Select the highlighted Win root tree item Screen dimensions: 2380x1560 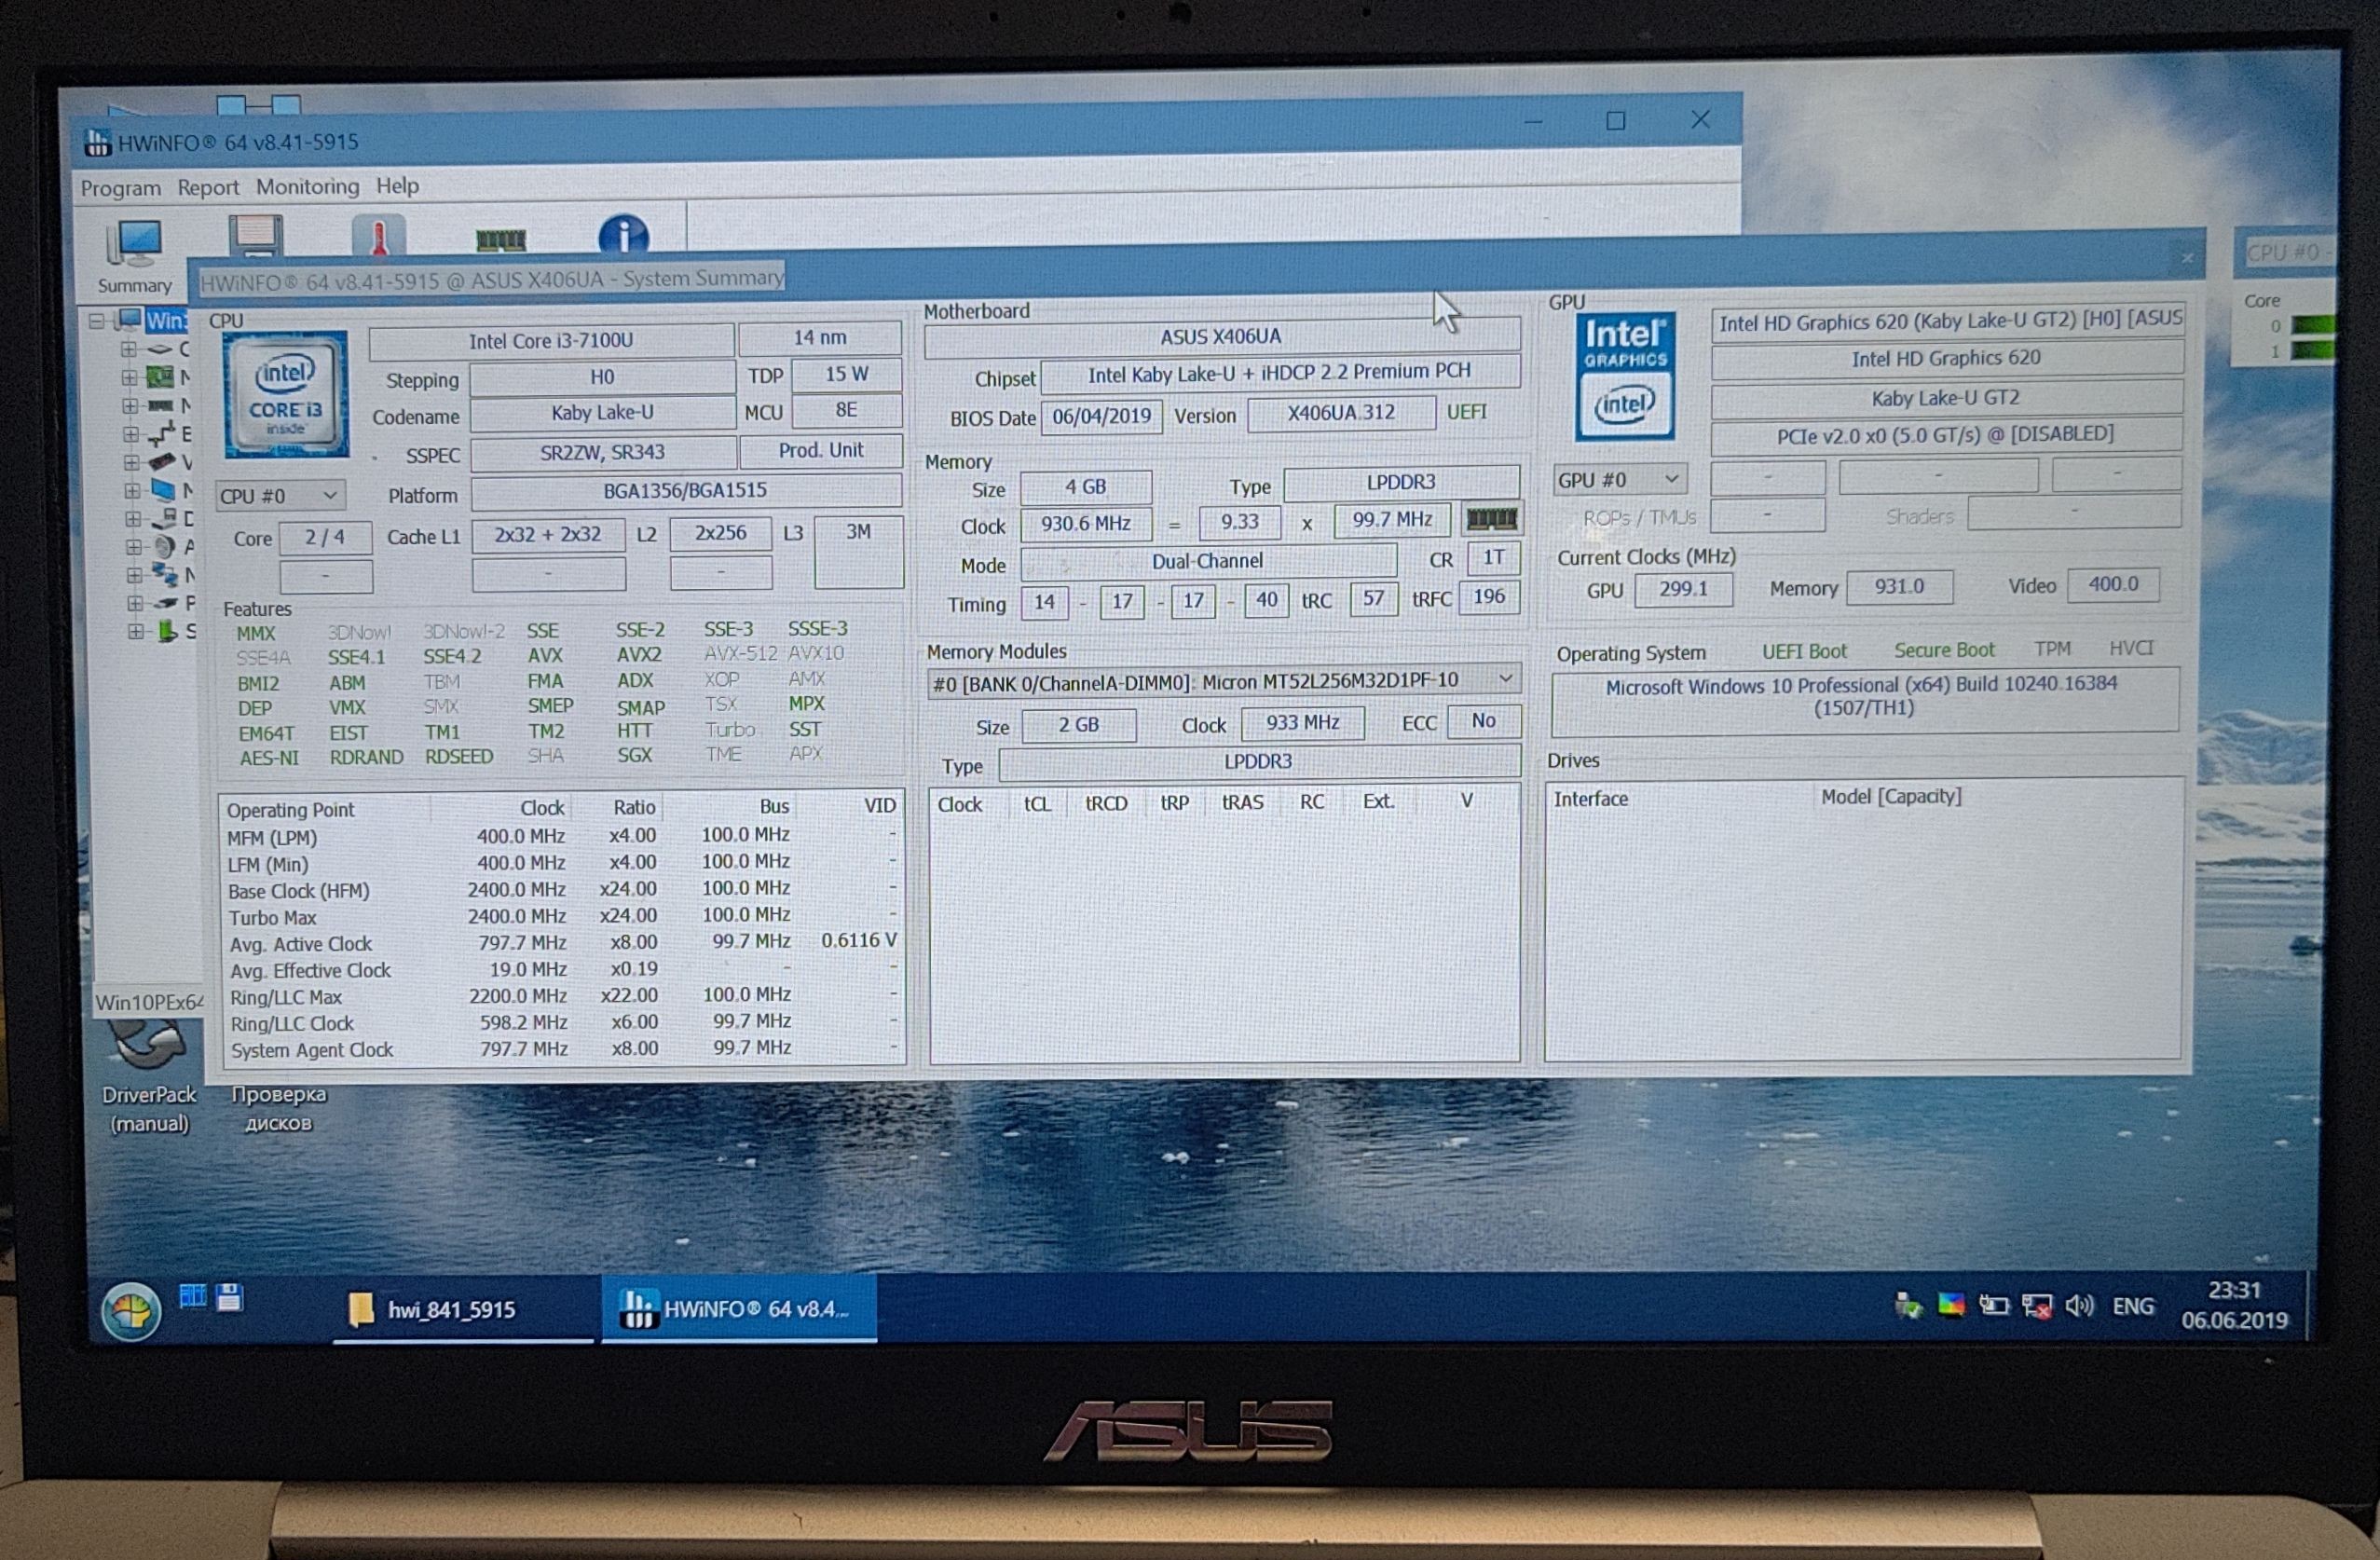166,321
